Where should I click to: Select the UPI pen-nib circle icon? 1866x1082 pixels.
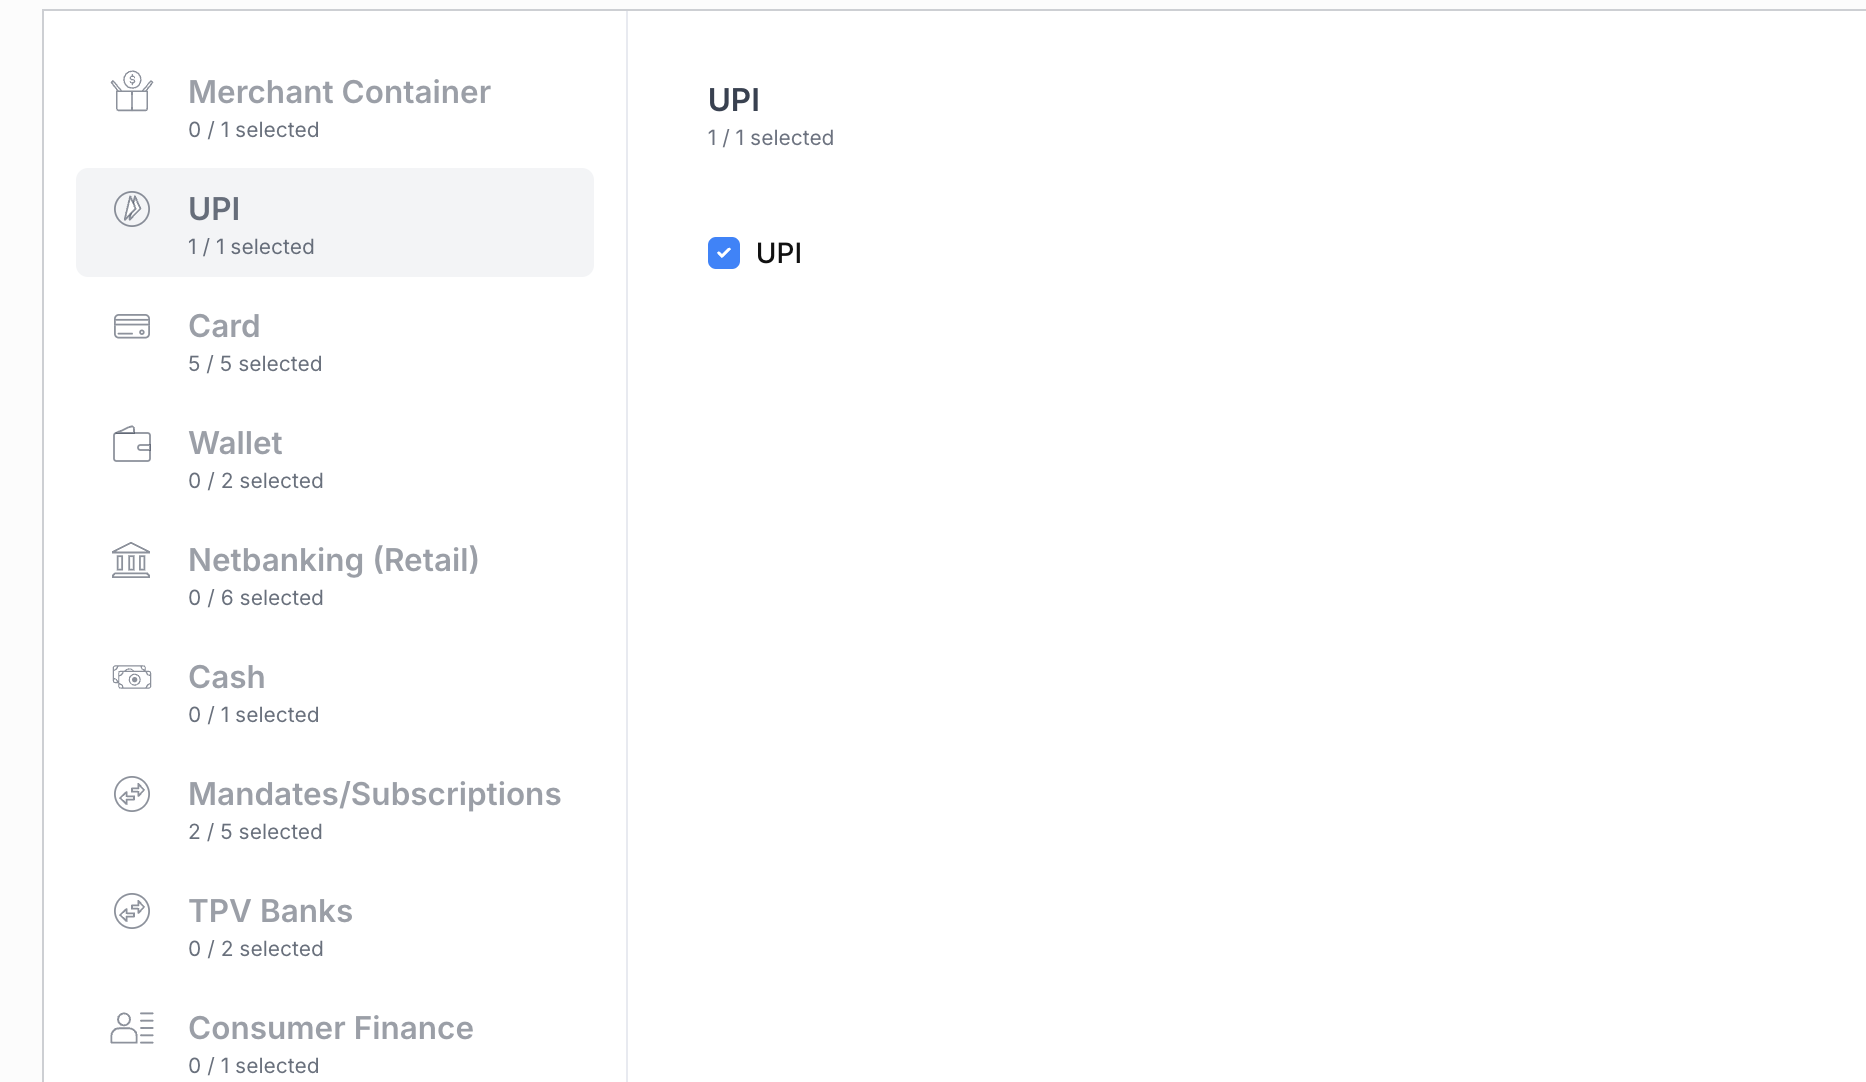click(131, 208)
